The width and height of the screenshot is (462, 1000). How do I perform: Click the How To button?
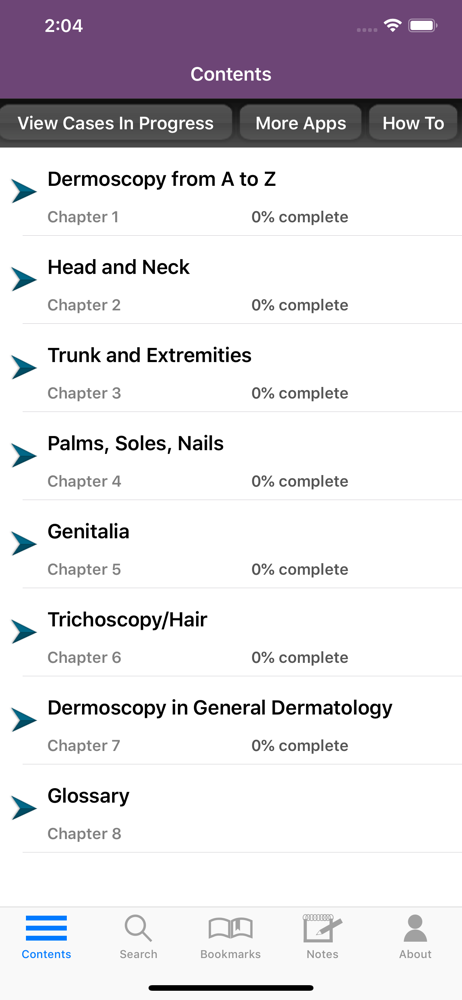click(x=414, y=123)
